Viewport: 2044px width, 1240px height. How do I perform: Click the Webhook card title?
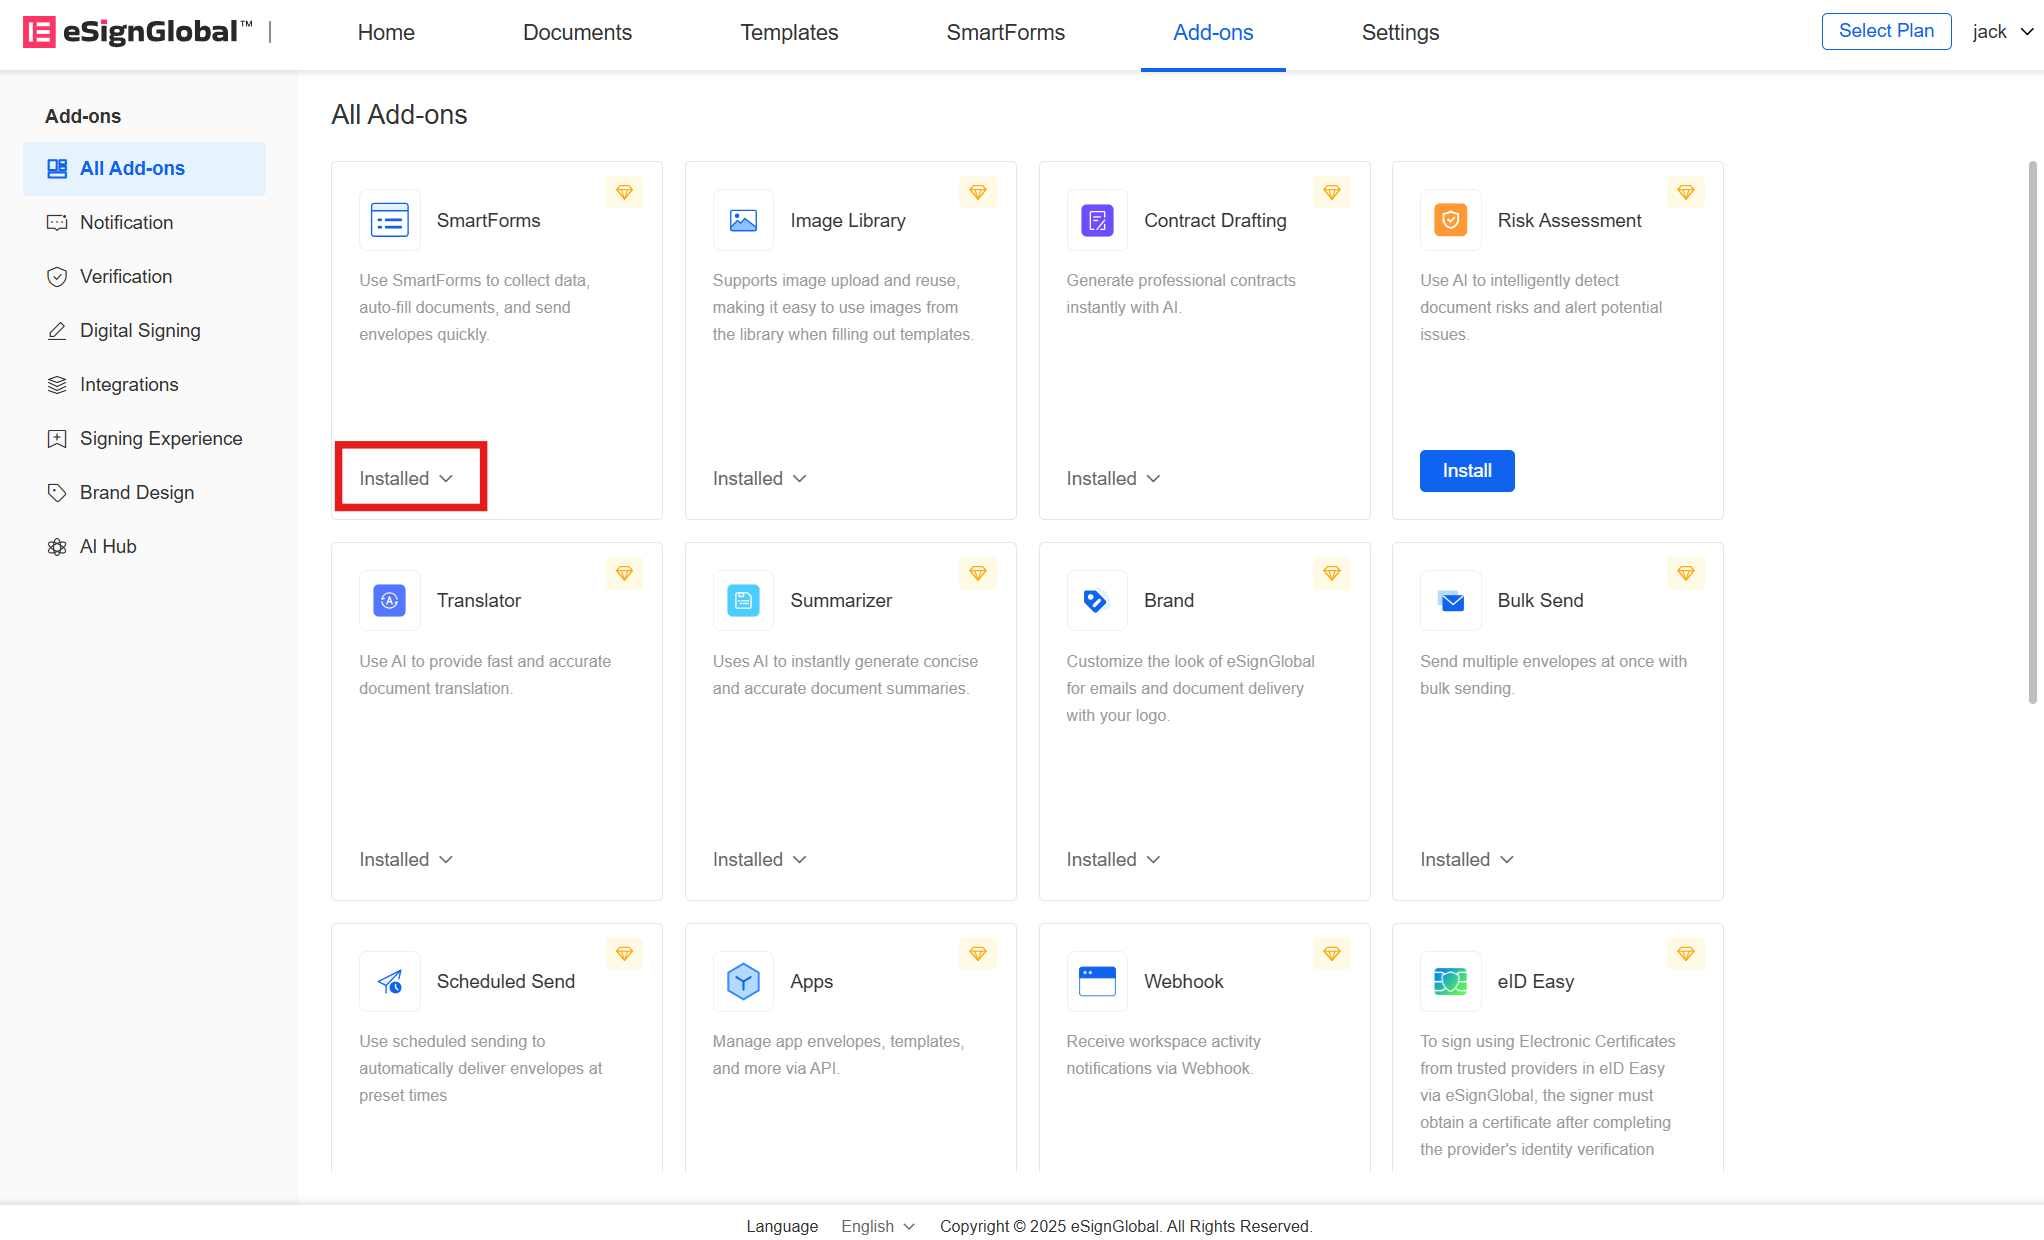[1183, 981]
